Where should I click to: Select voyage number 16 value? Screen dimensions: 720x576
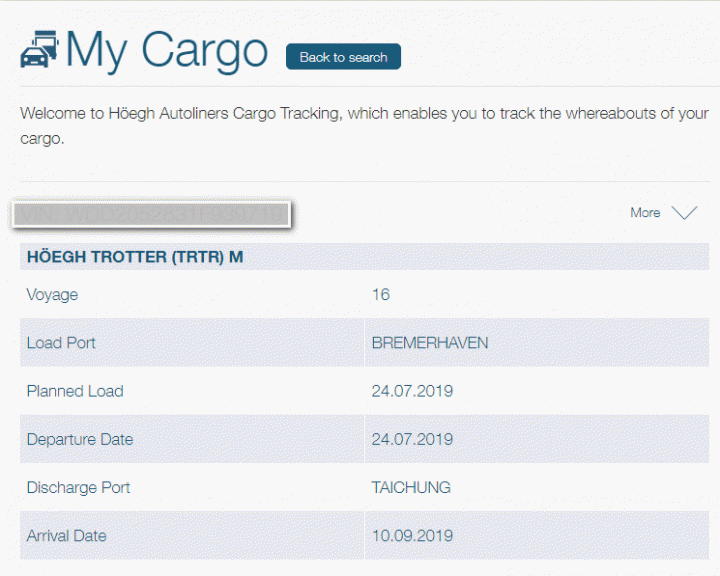point(380,295)
